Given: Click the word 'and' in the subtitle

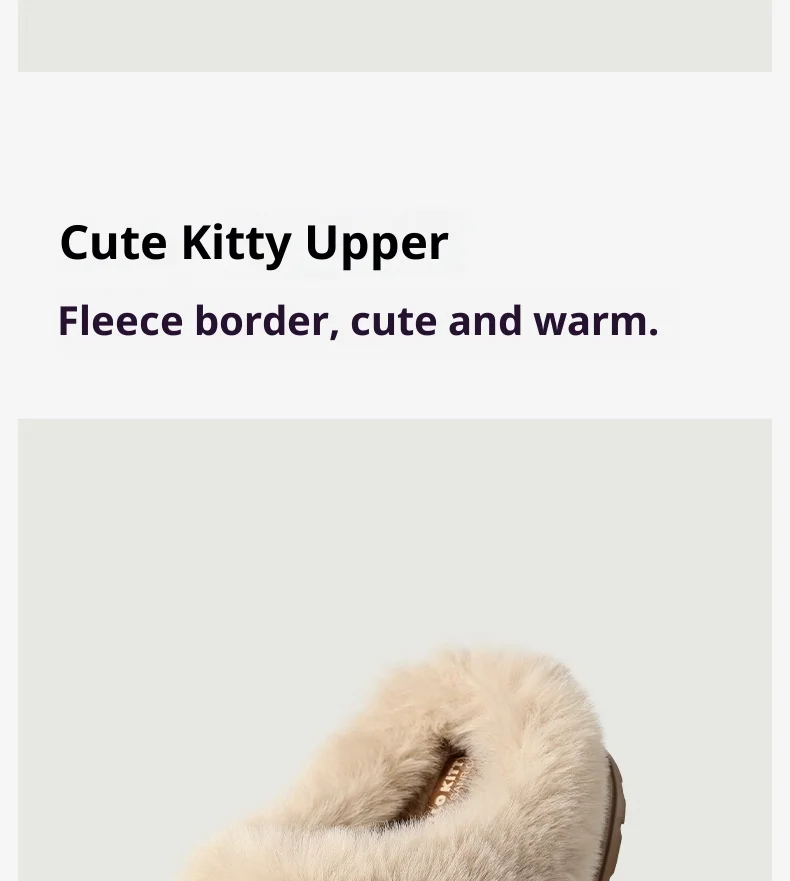Looking at the screenshot, I should point(485,321).
